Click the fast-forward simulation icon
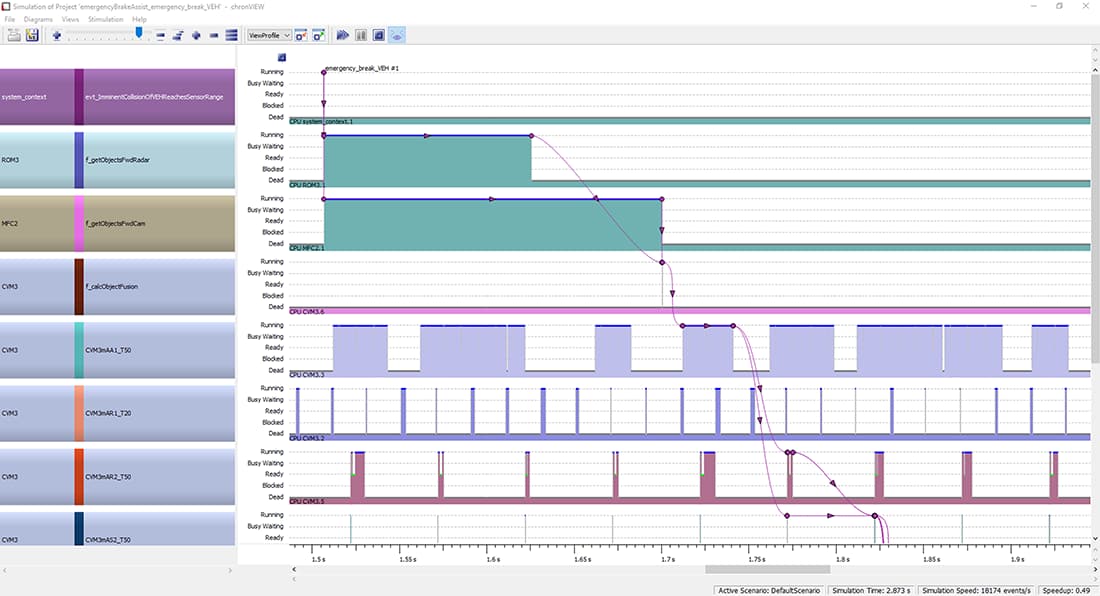The height and width of the screenshot is (596, 1100). (343, 35)
